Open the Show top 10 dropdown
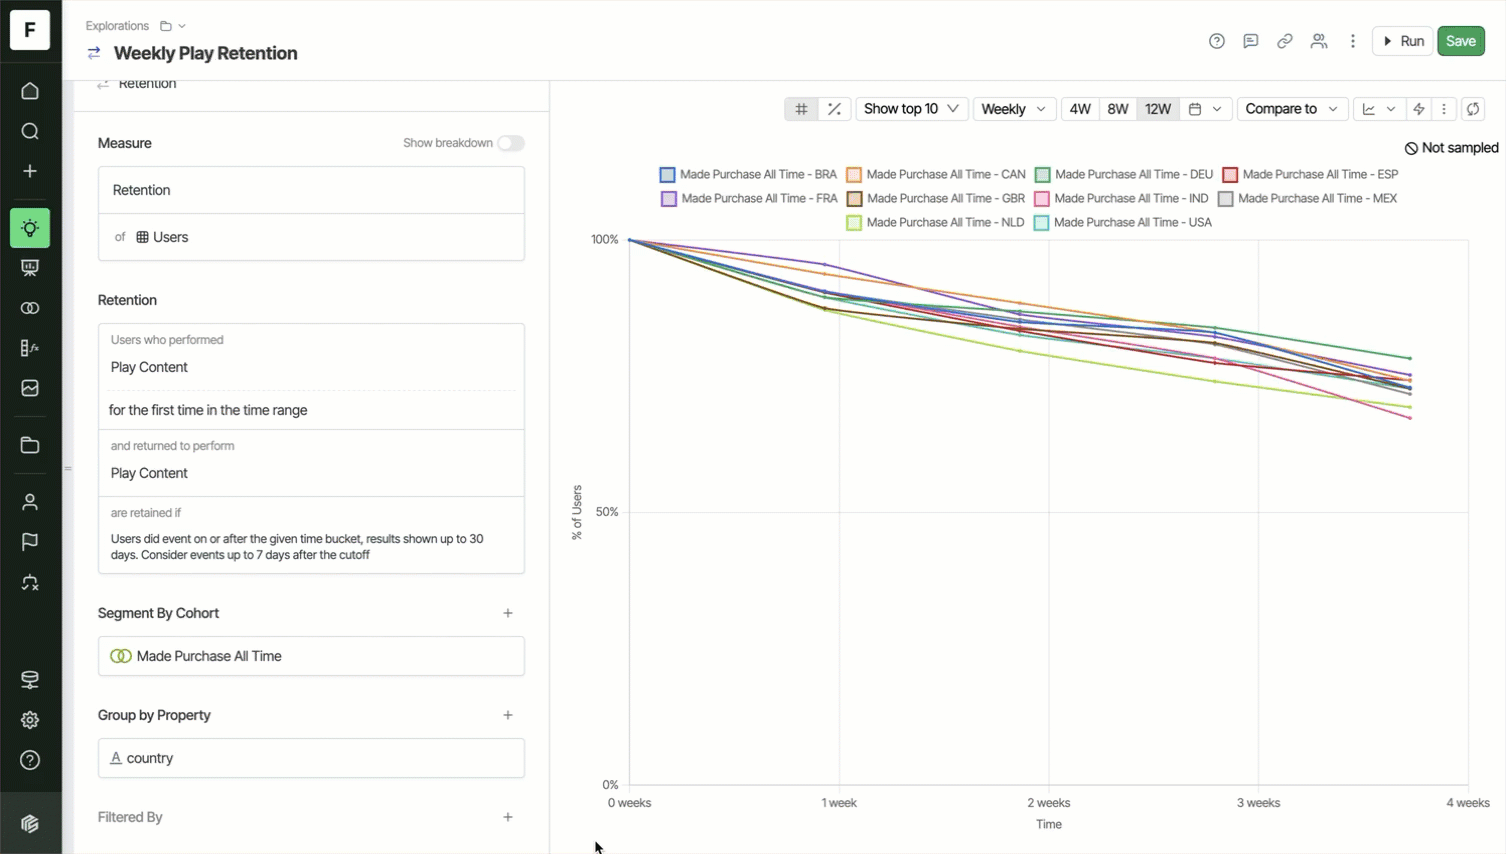The image size is (1506, 854). coord(910,109)
